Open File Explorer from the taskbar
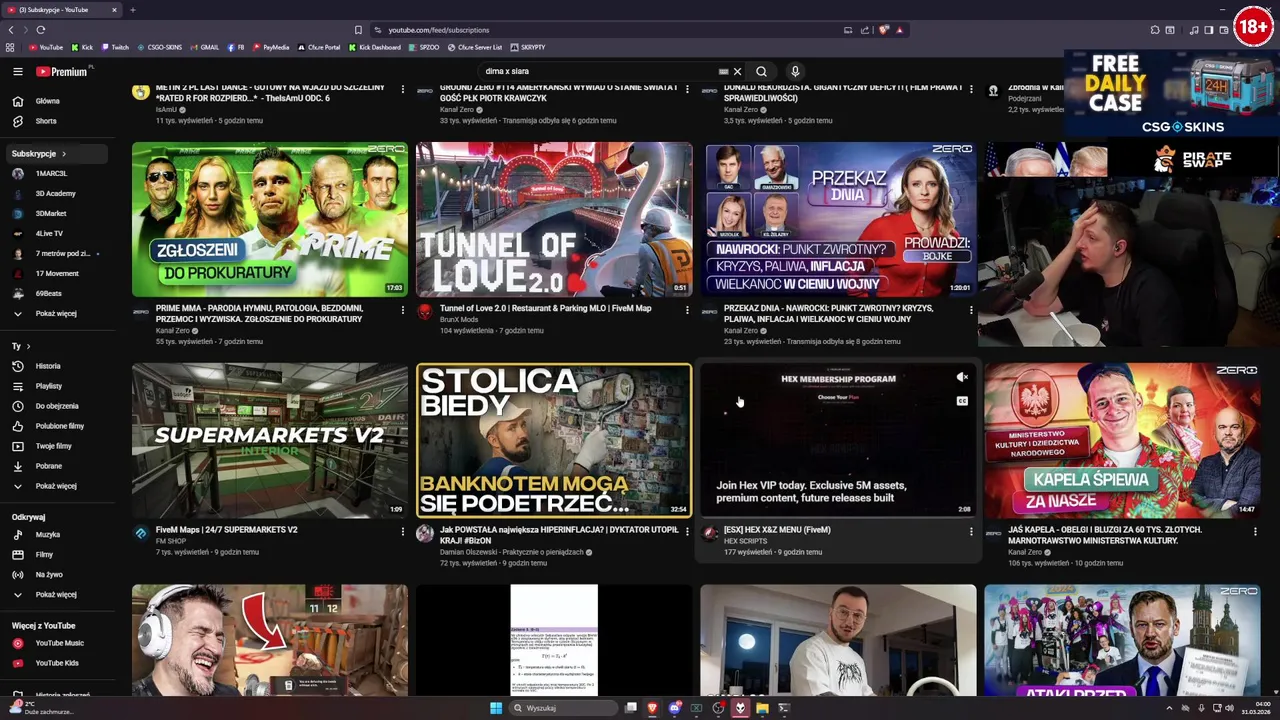Screen dimensions: 1280x720 (x=762, y=708)
